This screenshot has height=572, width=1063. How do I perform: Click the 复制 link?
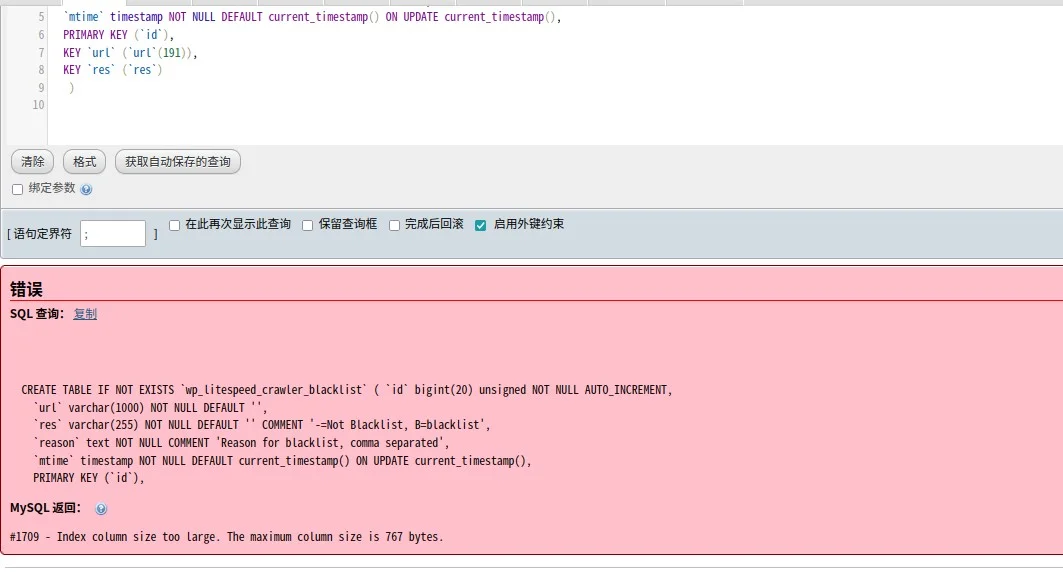(85, 314)
